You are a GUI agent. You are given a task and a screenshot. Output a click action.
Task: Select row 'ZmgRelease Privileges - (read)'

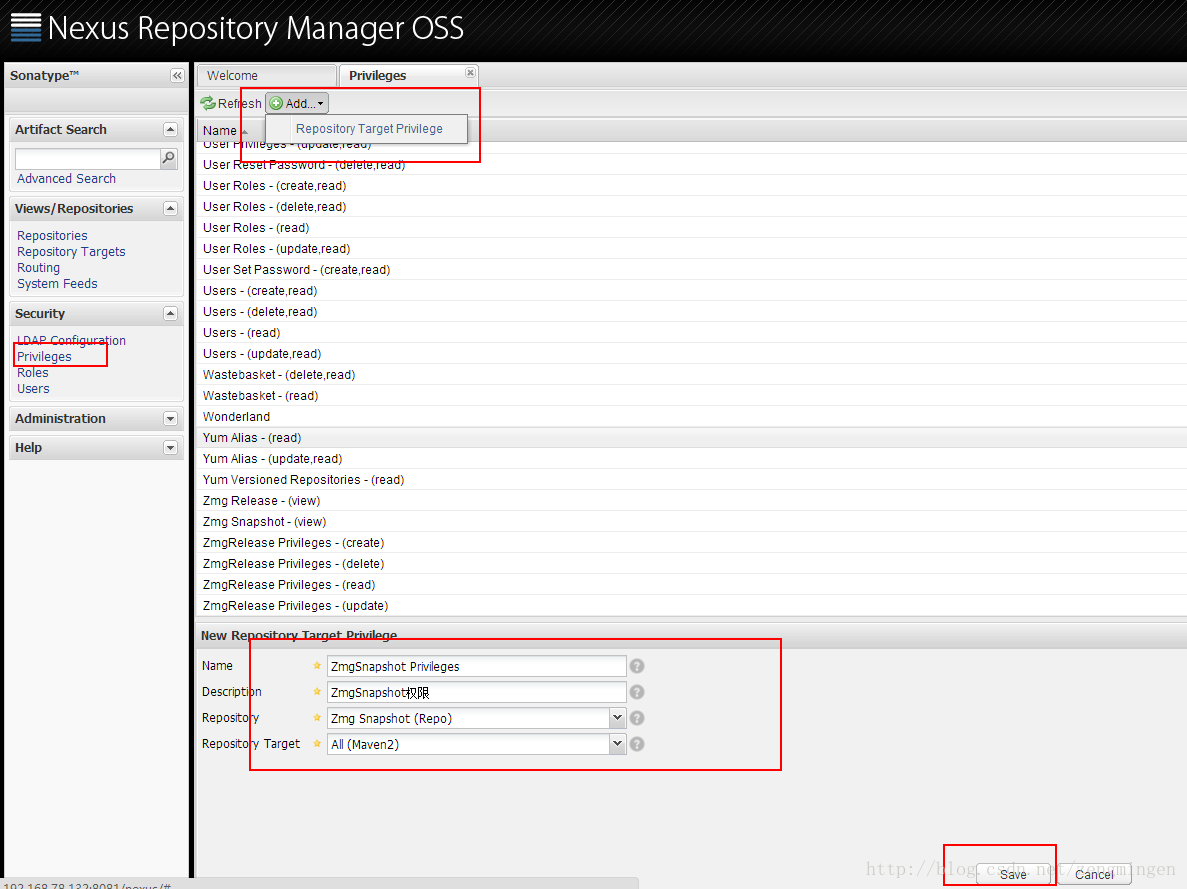point(691,585)
